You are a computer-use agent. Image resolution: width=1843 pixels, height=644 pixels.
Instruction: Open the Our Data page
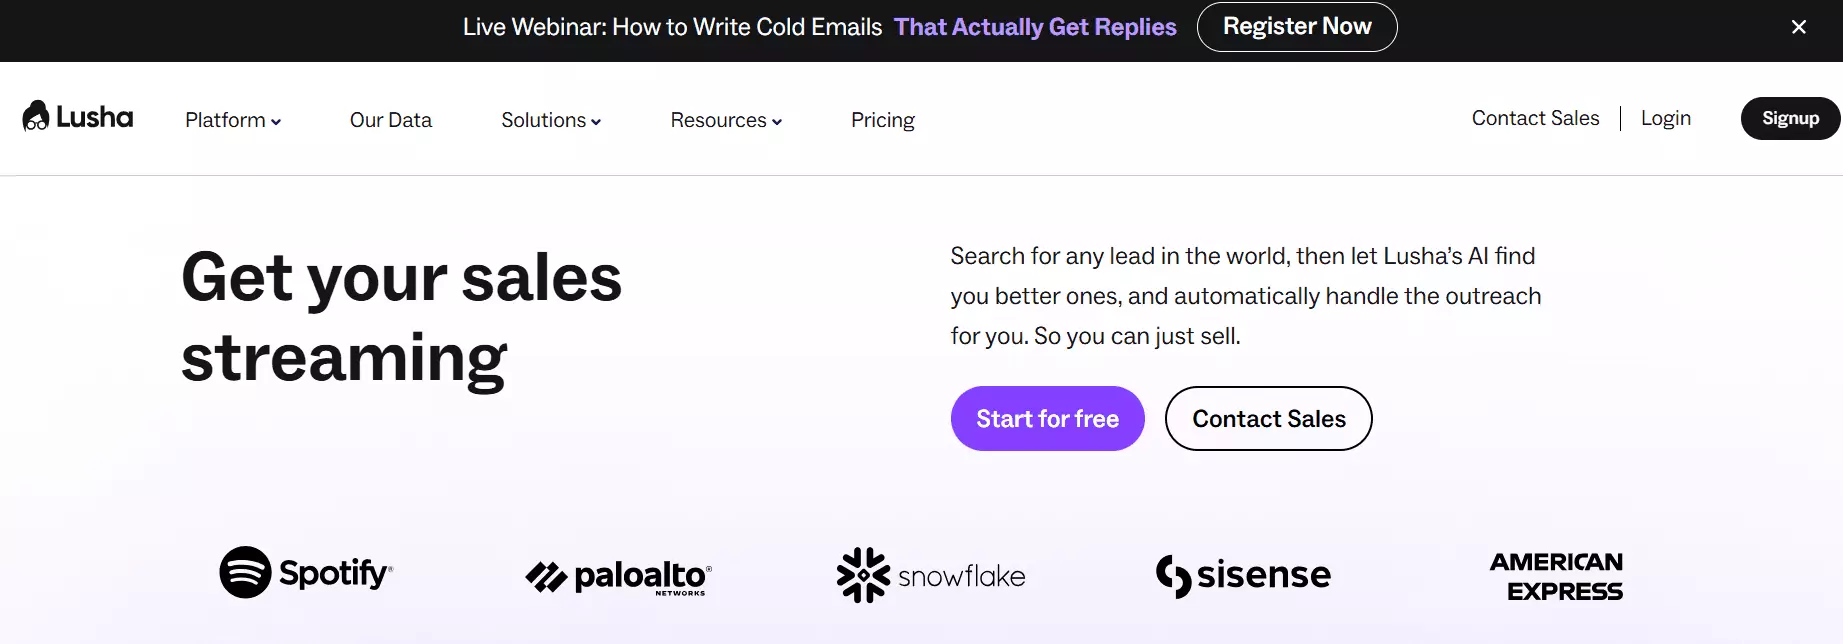tap(391, 120)
